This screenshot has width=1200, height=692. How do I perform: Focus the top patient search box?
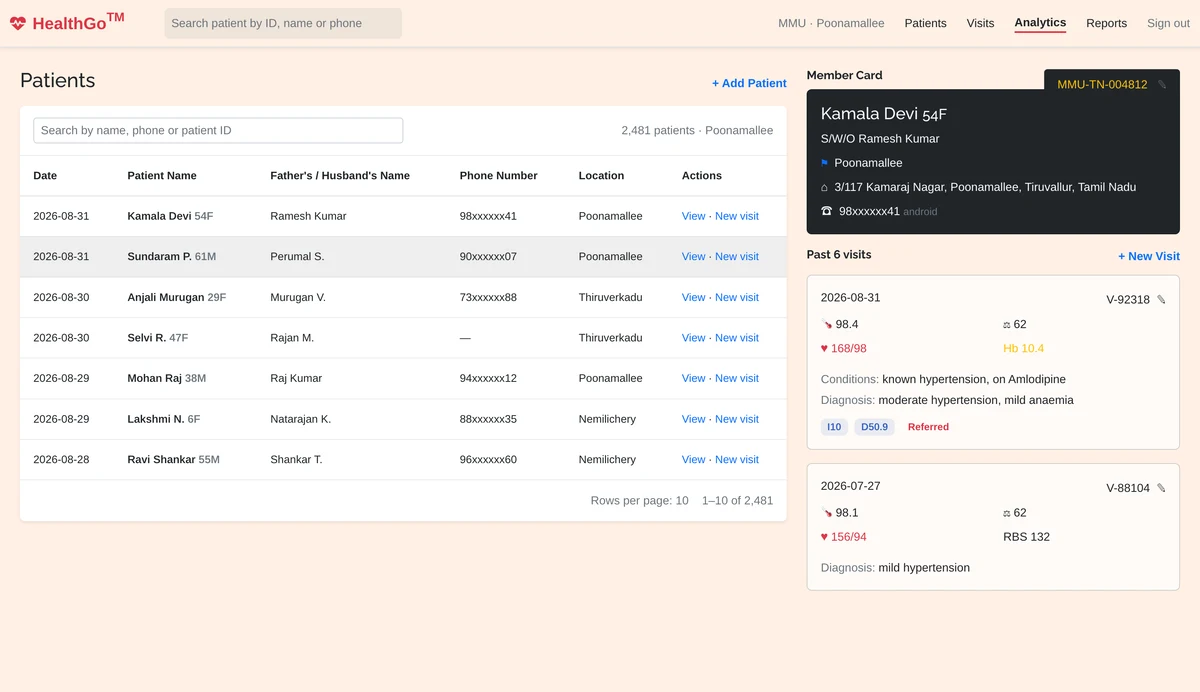[x=283, y=23]
